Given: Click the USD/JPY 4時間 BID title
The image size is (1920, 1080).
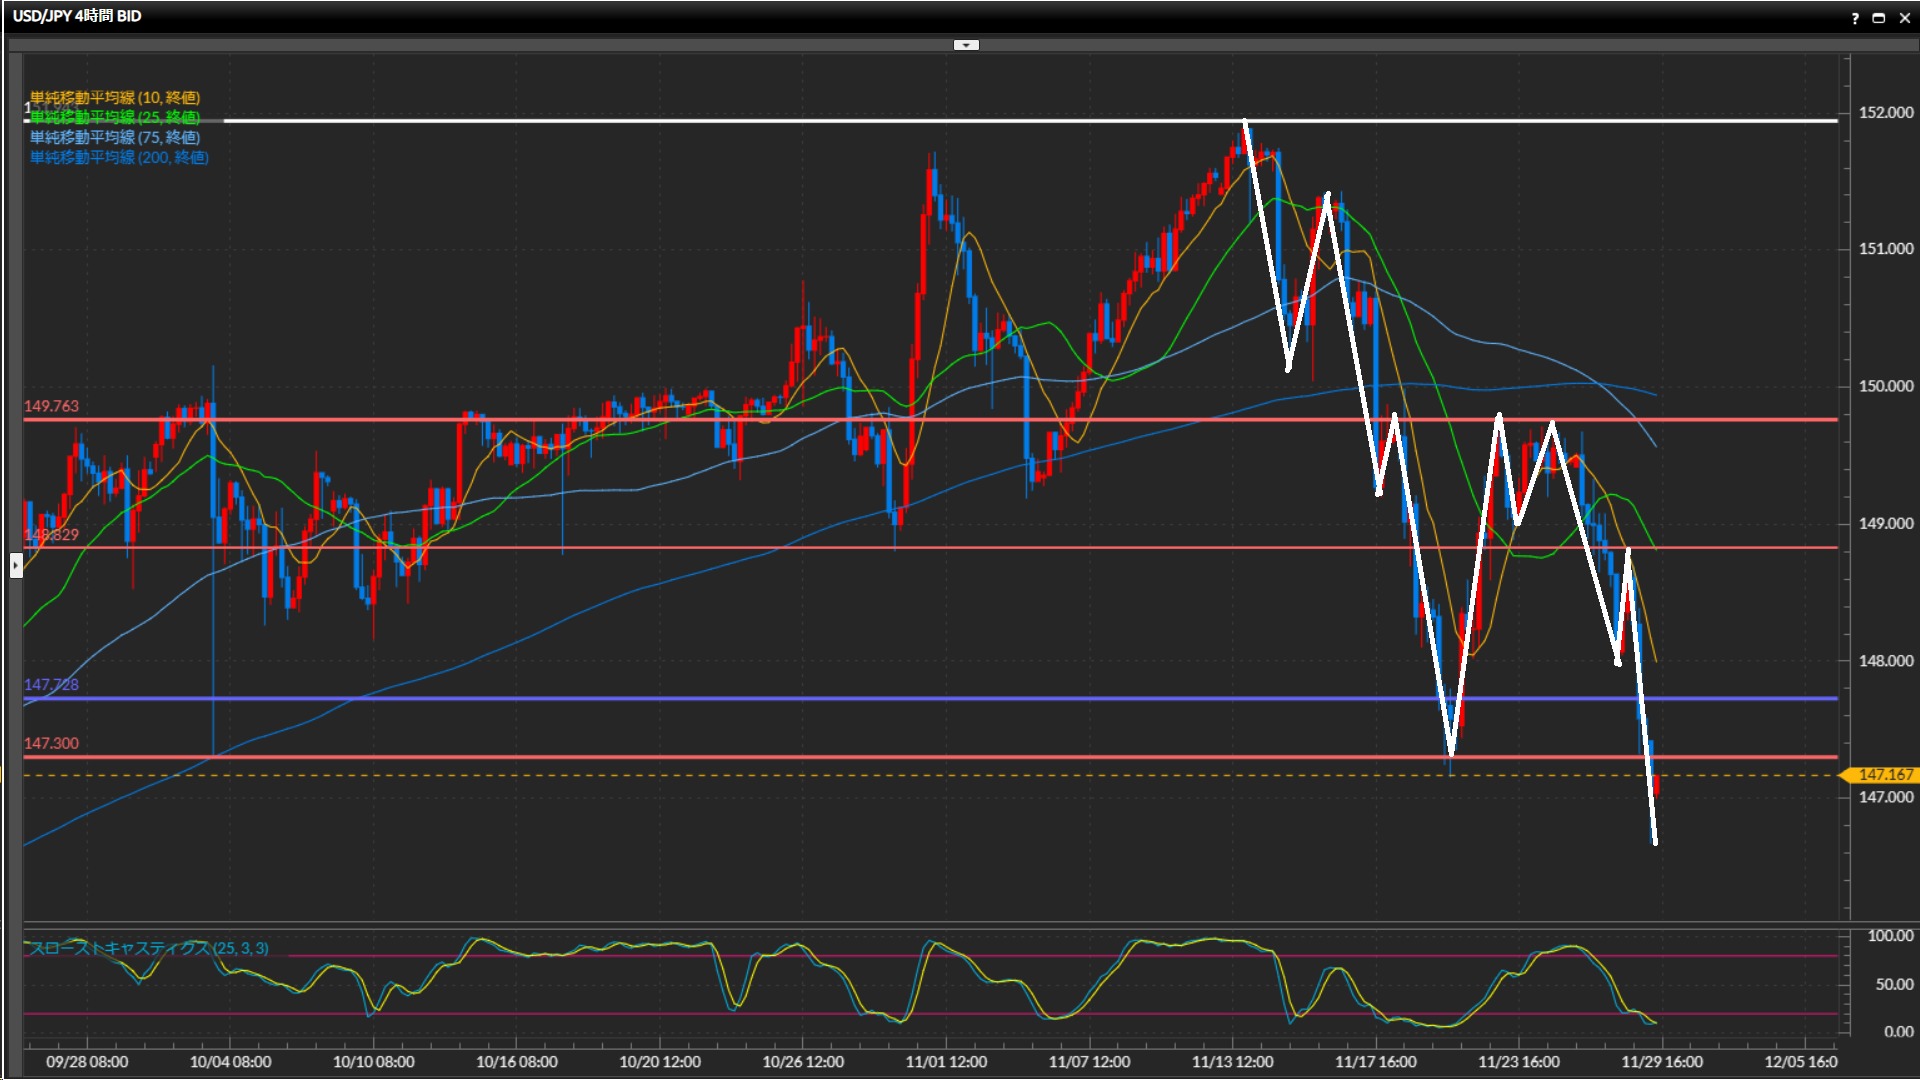Looking at the screenshot, I should pos(77,16).
